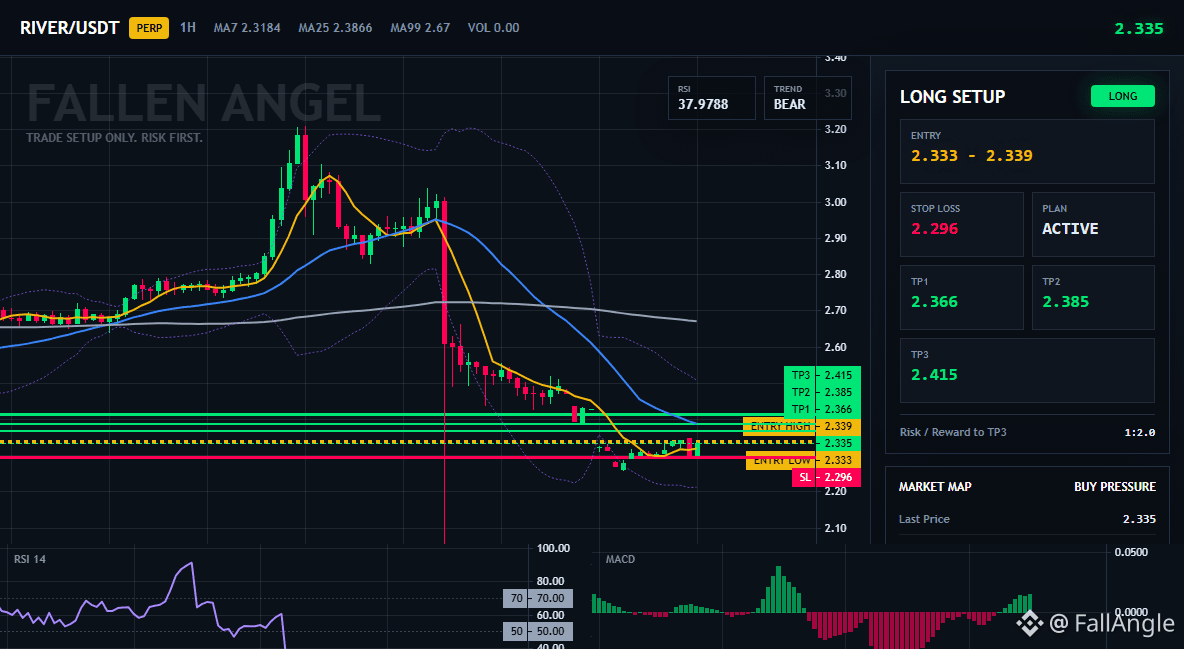
Task: Click the ENTRY LOW 2.333 chart tag
Action: click(803, 460)
